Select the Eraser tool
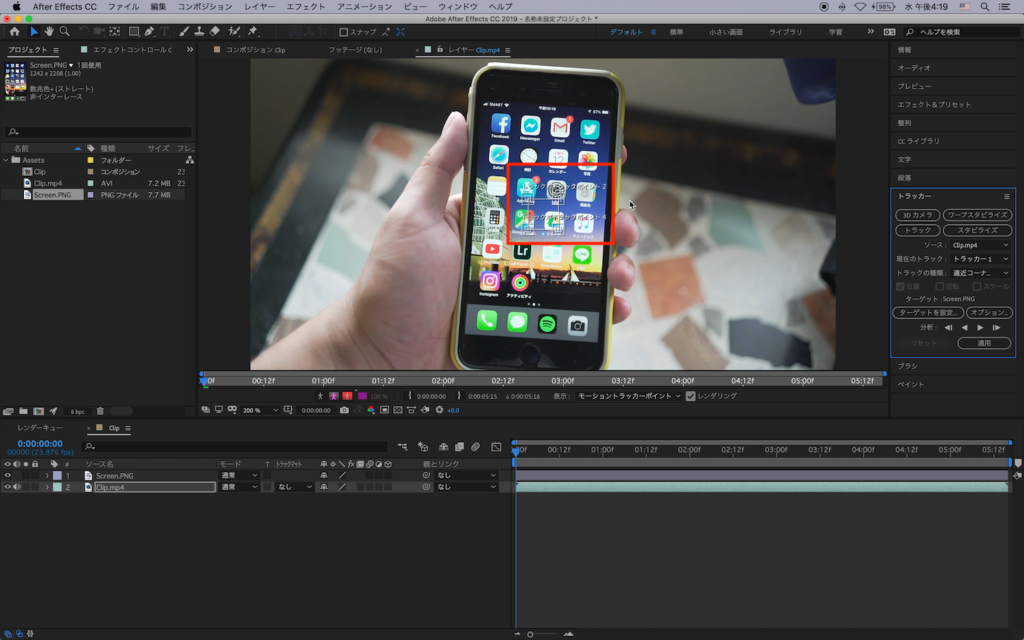 (215, 32)
